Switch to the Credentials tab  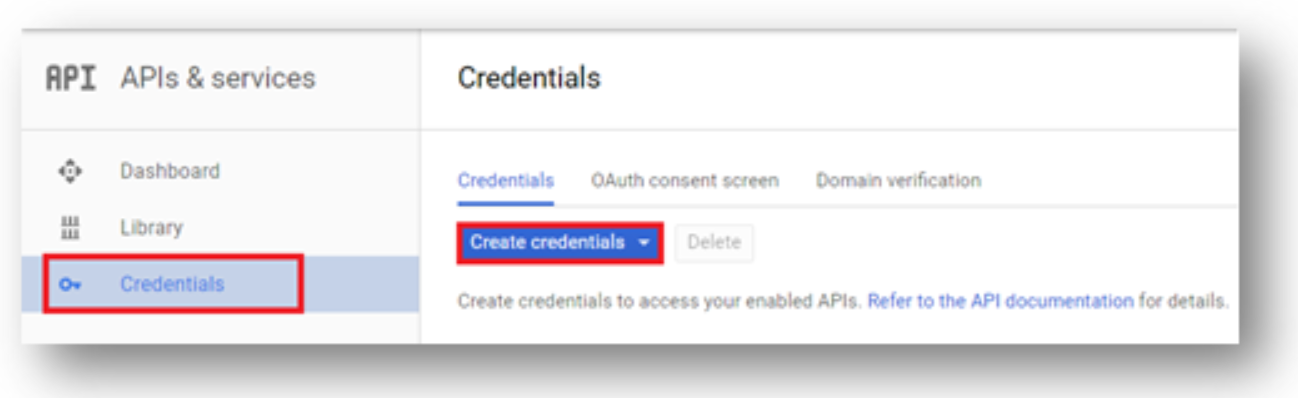click(505, 181)
